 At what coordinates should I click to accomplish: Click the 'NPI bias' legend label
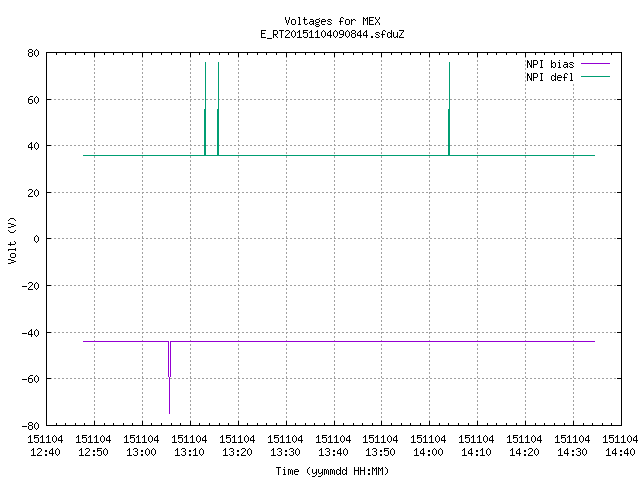550,64
